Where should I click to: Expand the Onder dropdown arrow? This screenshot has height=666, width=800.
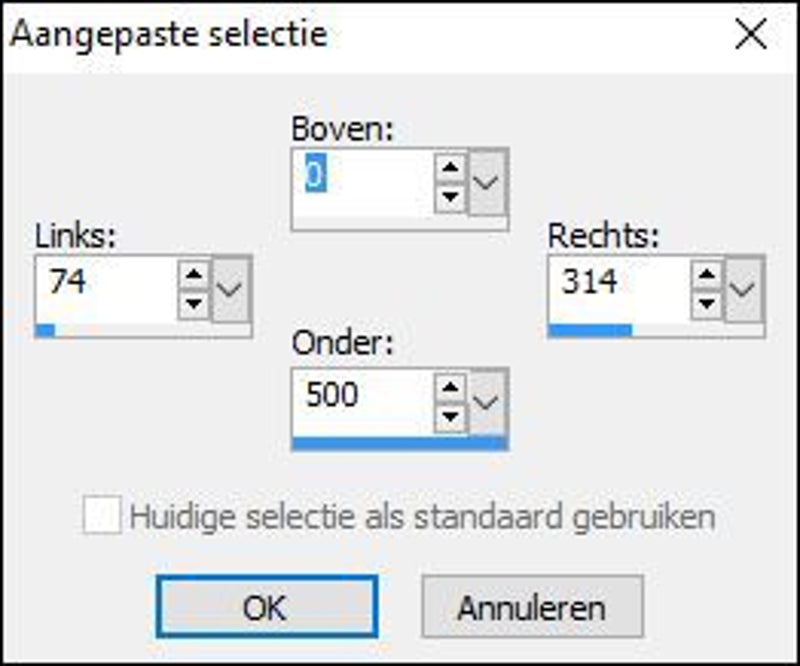click(489, 401)
